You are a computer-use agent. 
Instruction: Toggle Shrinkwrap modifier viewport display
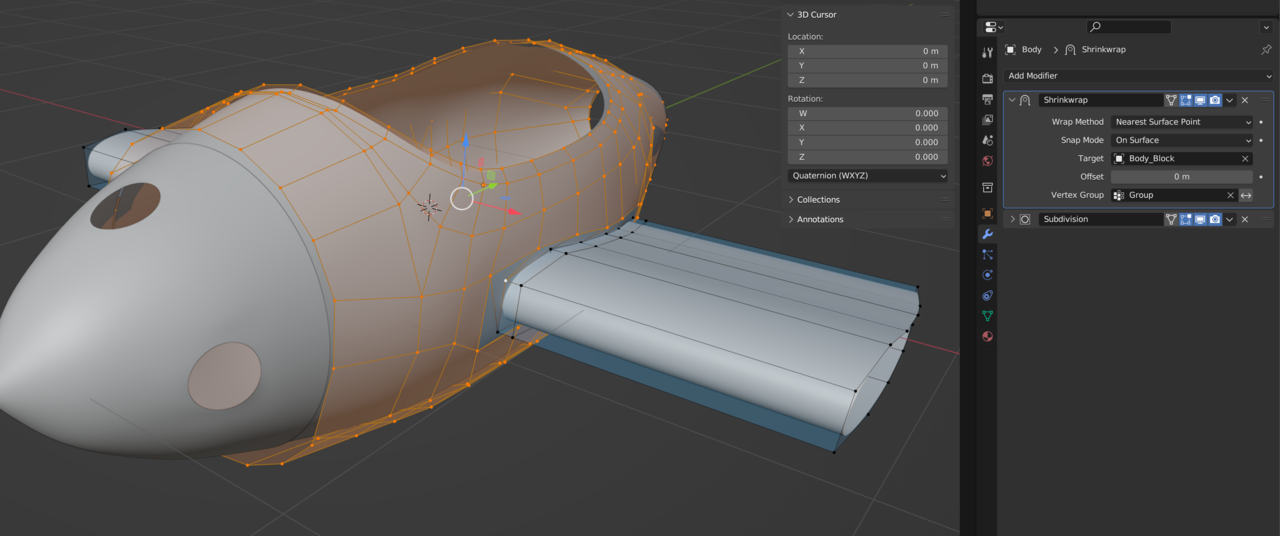[1200, 100]
